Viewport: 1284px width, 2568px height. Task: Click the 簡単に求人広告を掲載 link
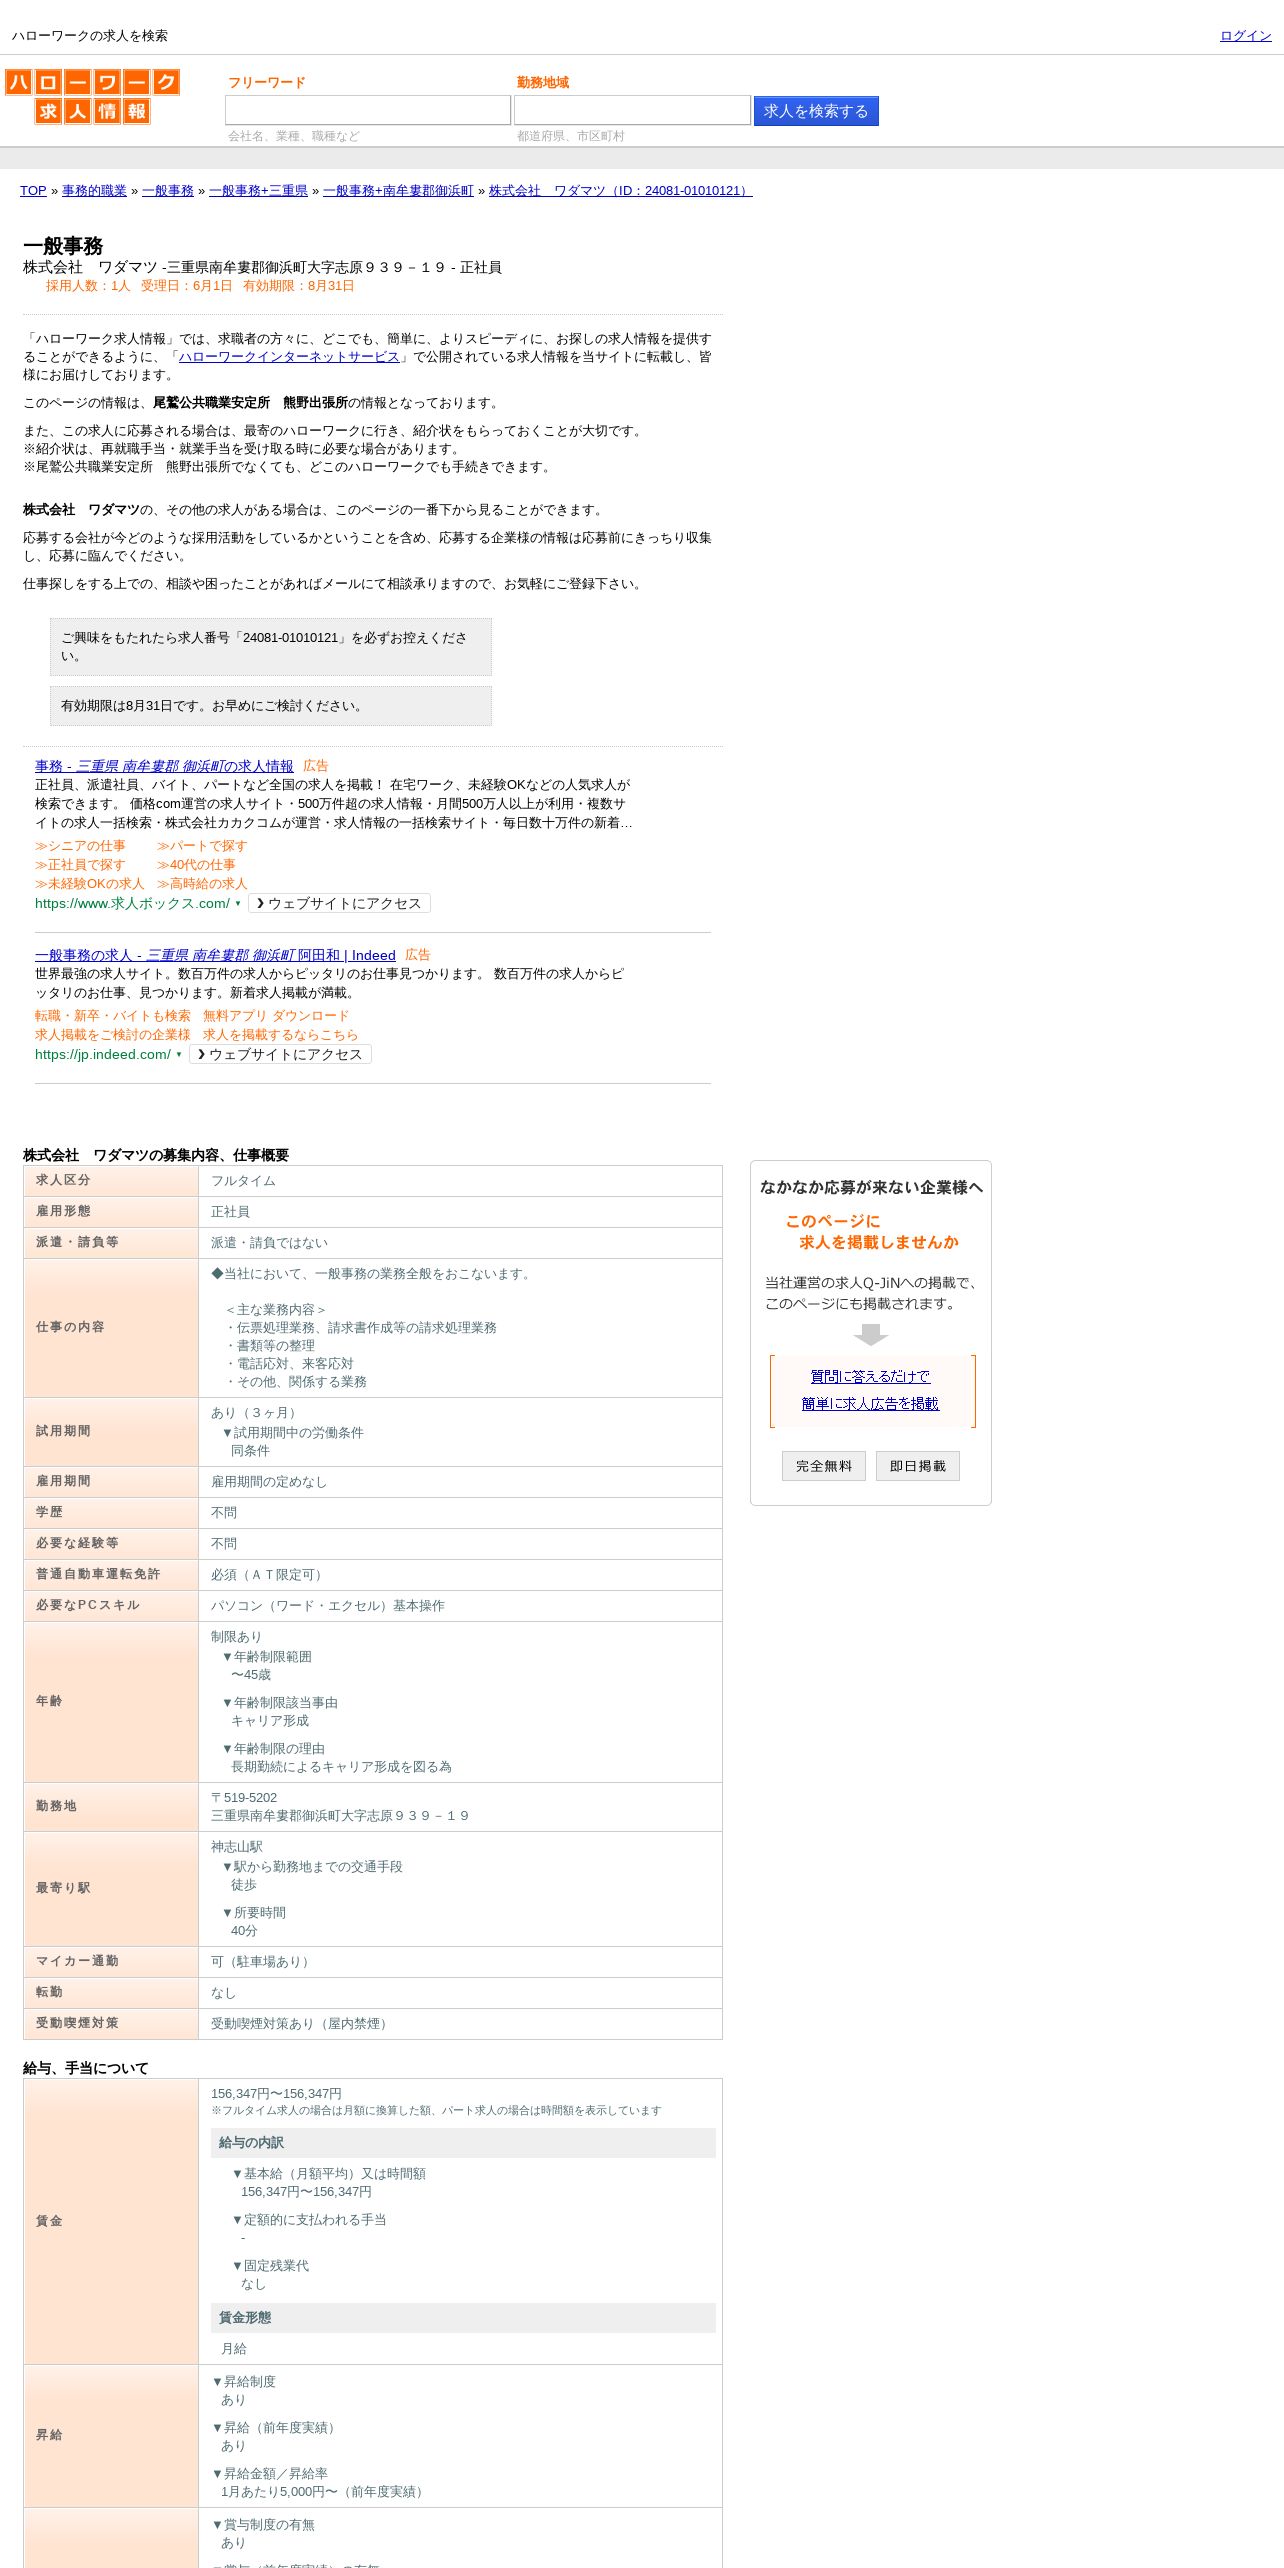(870, 1404)
